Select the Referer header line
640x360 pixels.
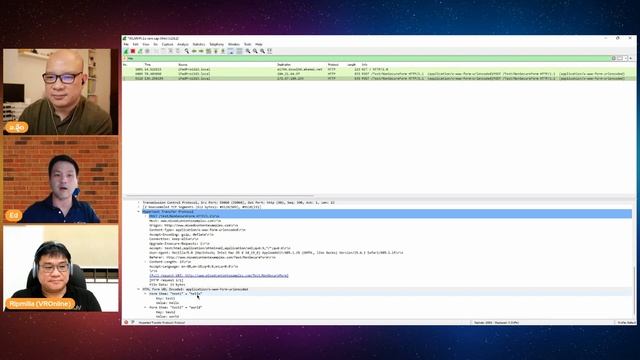(x=212, y=257)
